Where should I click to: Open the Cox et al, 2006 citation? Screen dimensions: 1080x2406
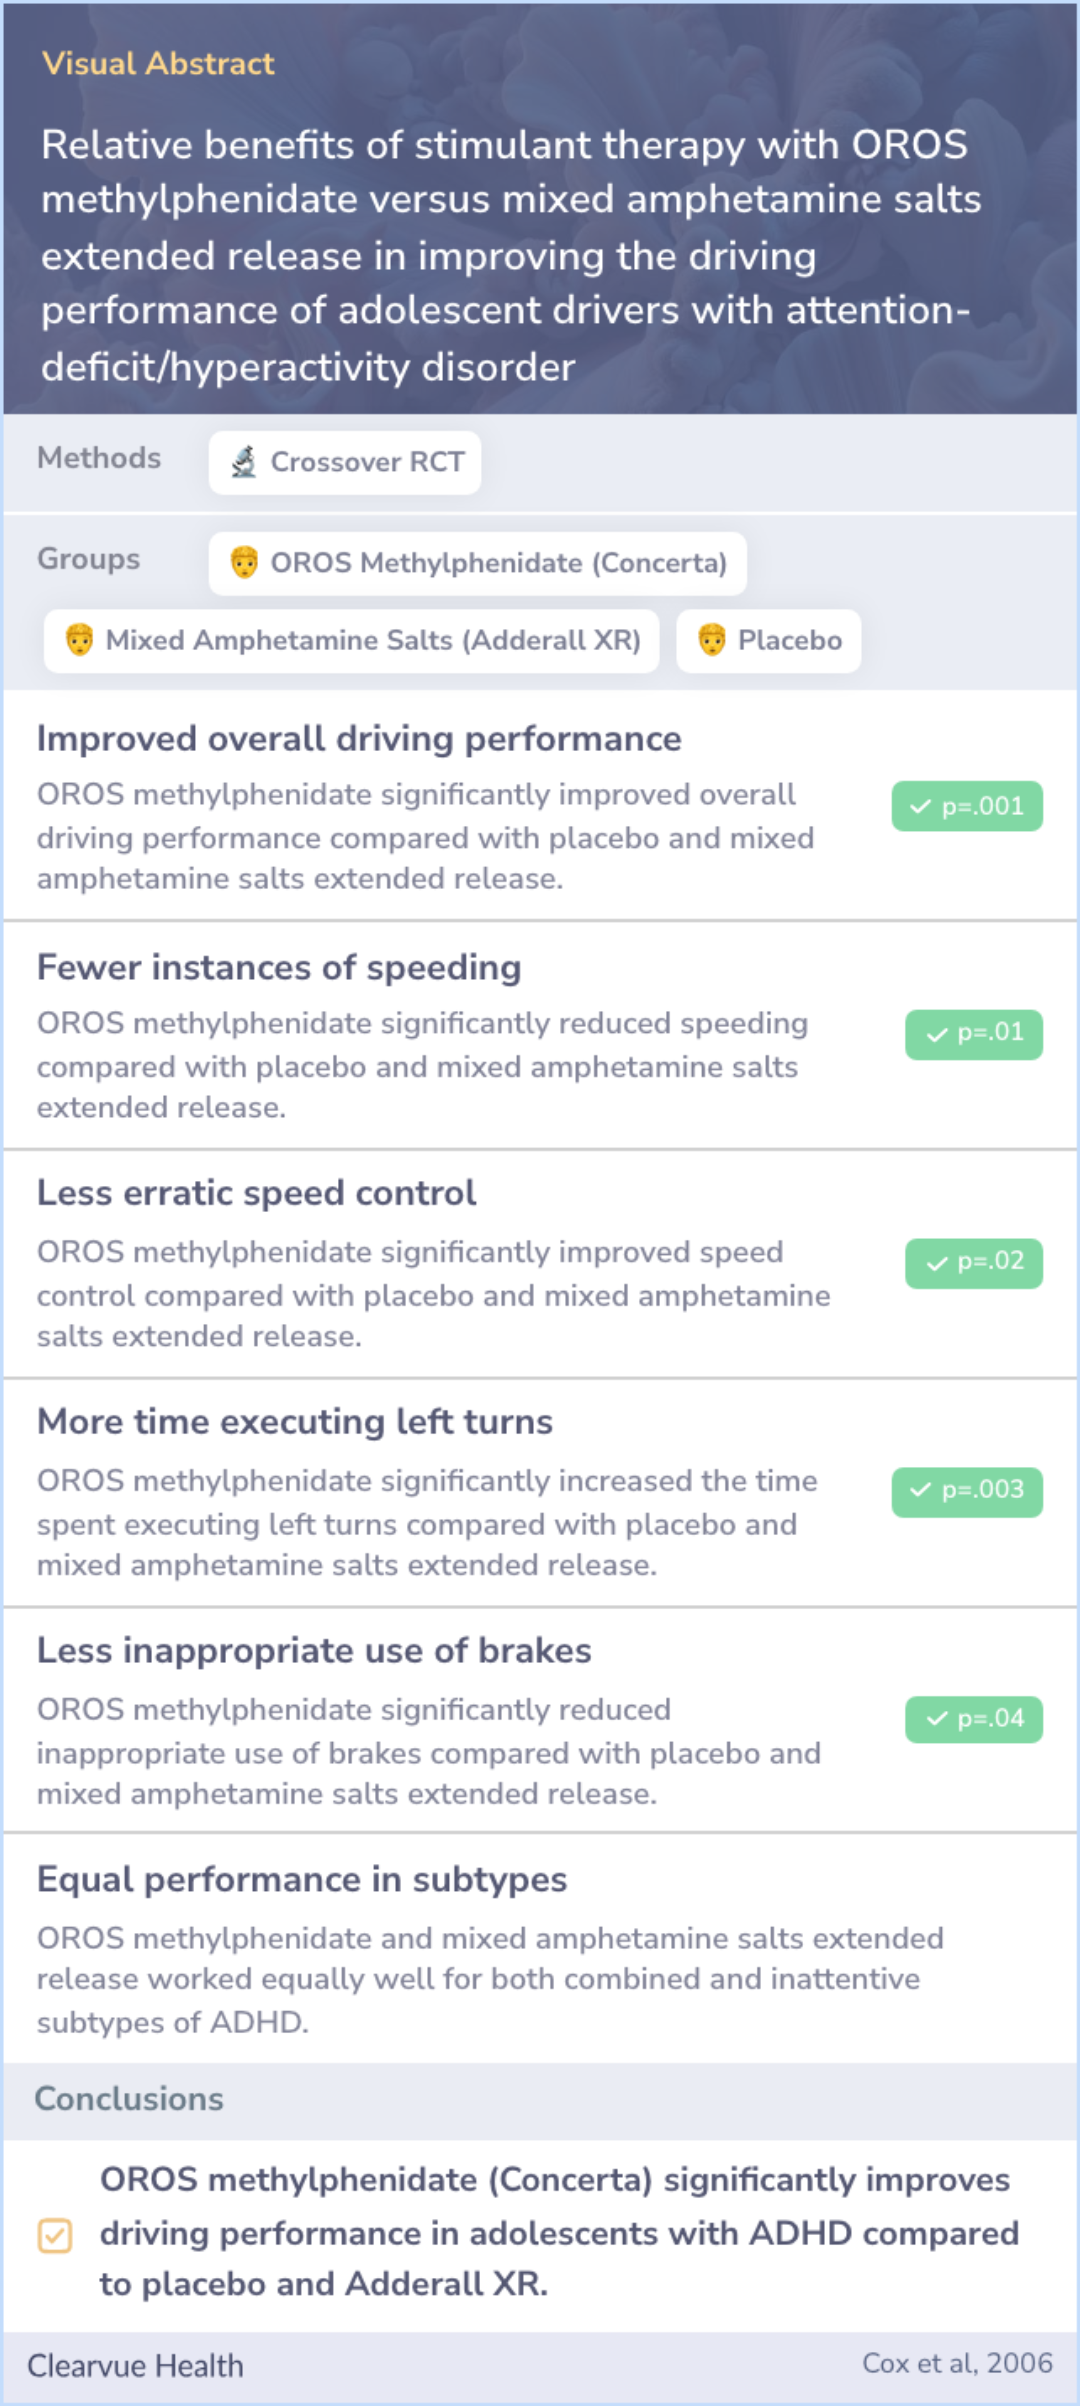(957, 2363)
